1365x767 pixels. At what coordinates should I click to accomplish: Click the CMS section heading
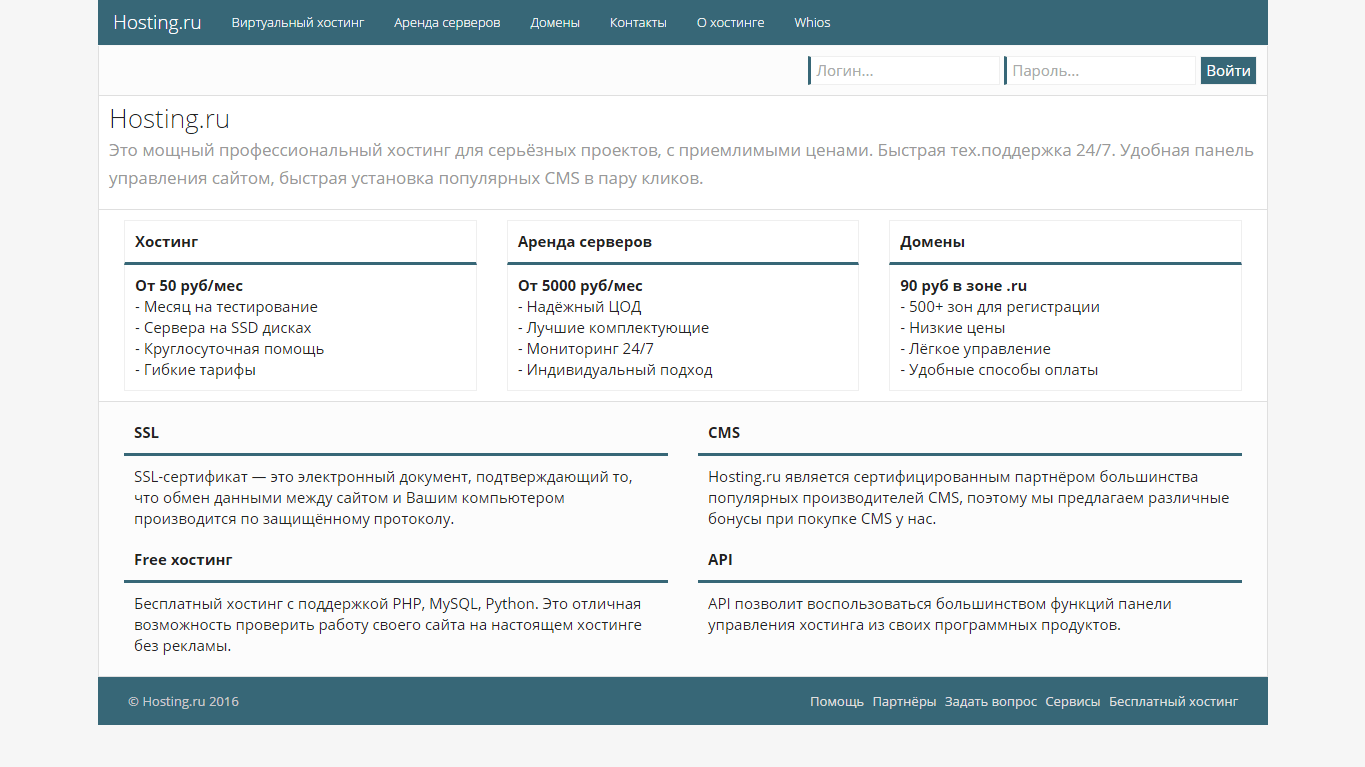click(x=724, y=433)
